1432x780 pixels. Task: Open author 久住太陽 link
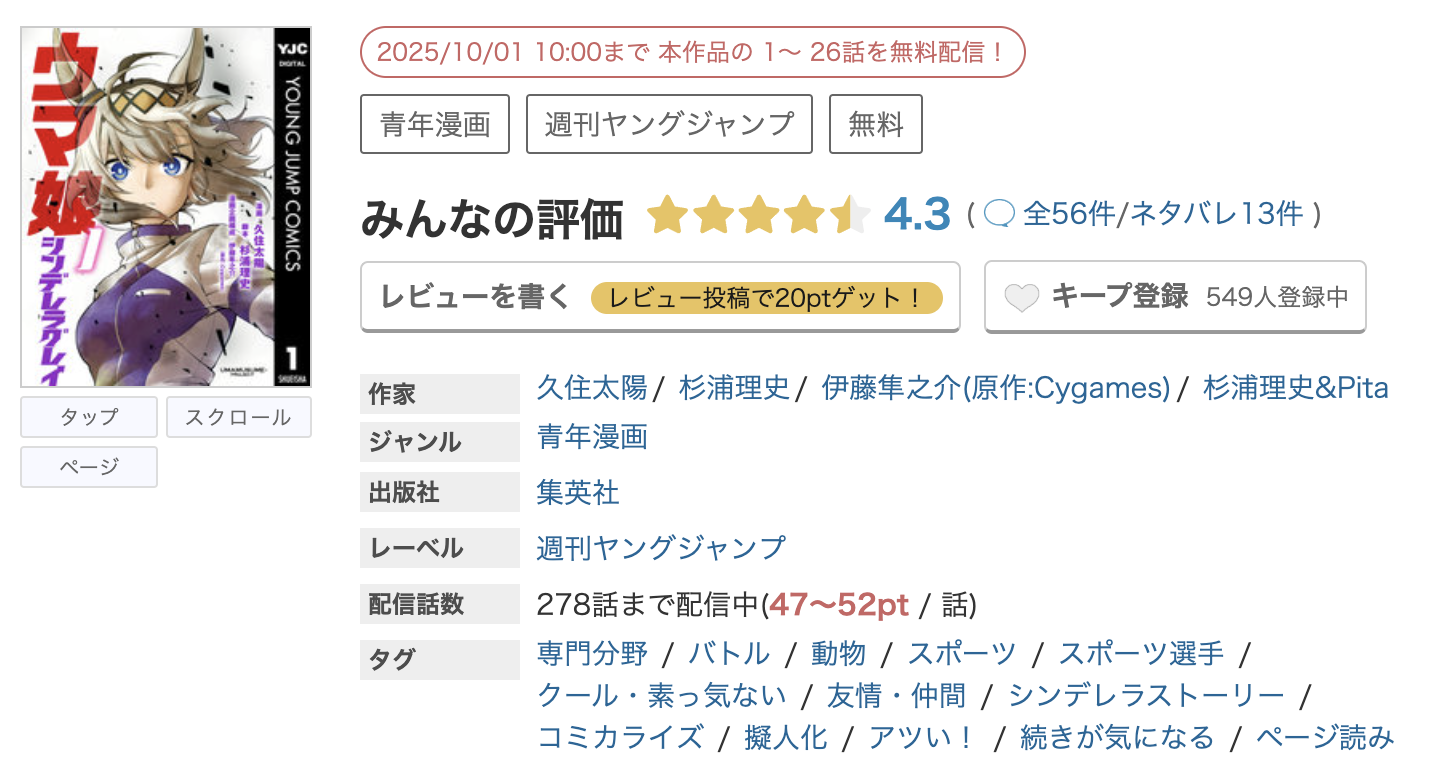[x=592, y=388]
